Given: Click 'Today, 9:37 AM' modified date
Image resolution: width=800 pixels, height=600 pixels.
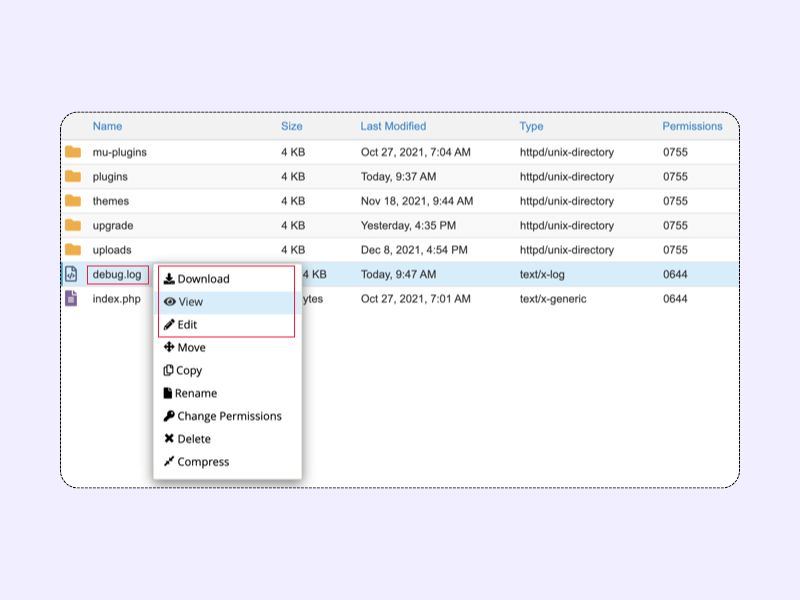Looking at the screenshot, I should (398, 177).
